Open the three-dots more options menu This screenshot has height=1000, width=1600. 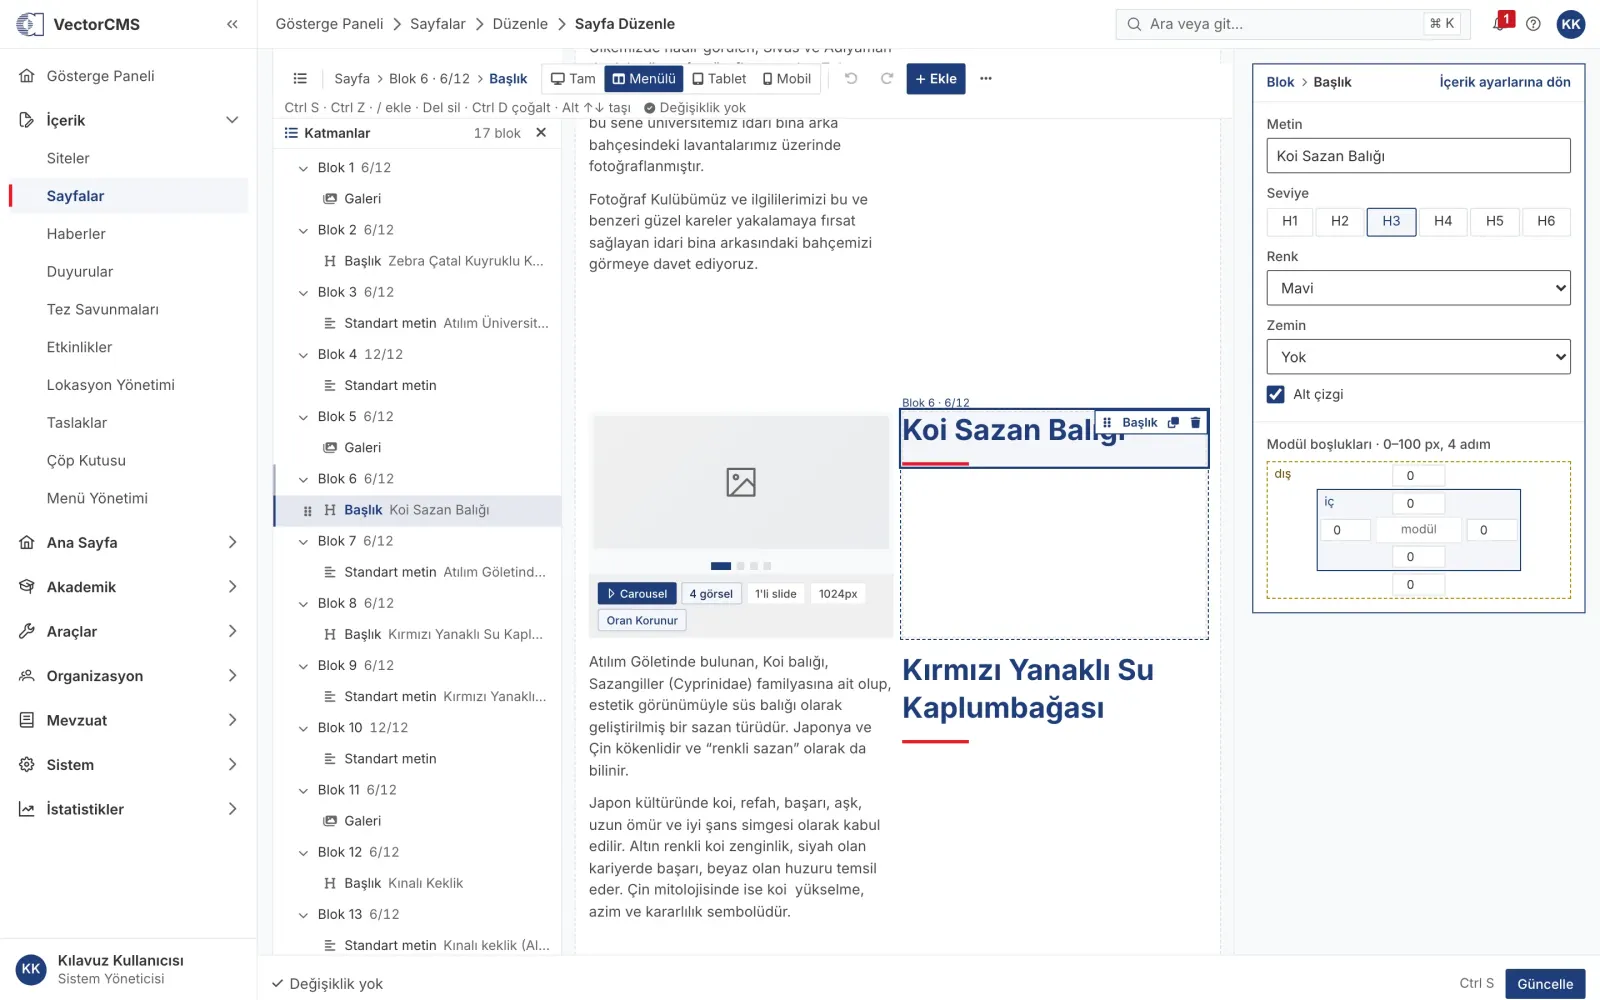pyautogui.click(x=986, y=79)
